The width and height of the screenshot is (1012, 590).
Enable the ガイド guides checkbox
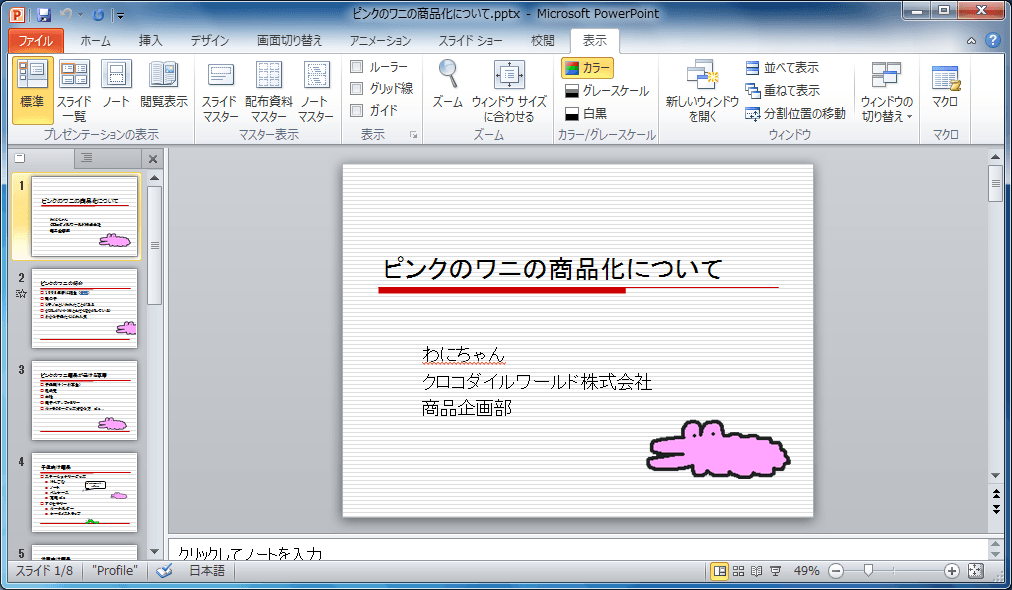(356, 110)
